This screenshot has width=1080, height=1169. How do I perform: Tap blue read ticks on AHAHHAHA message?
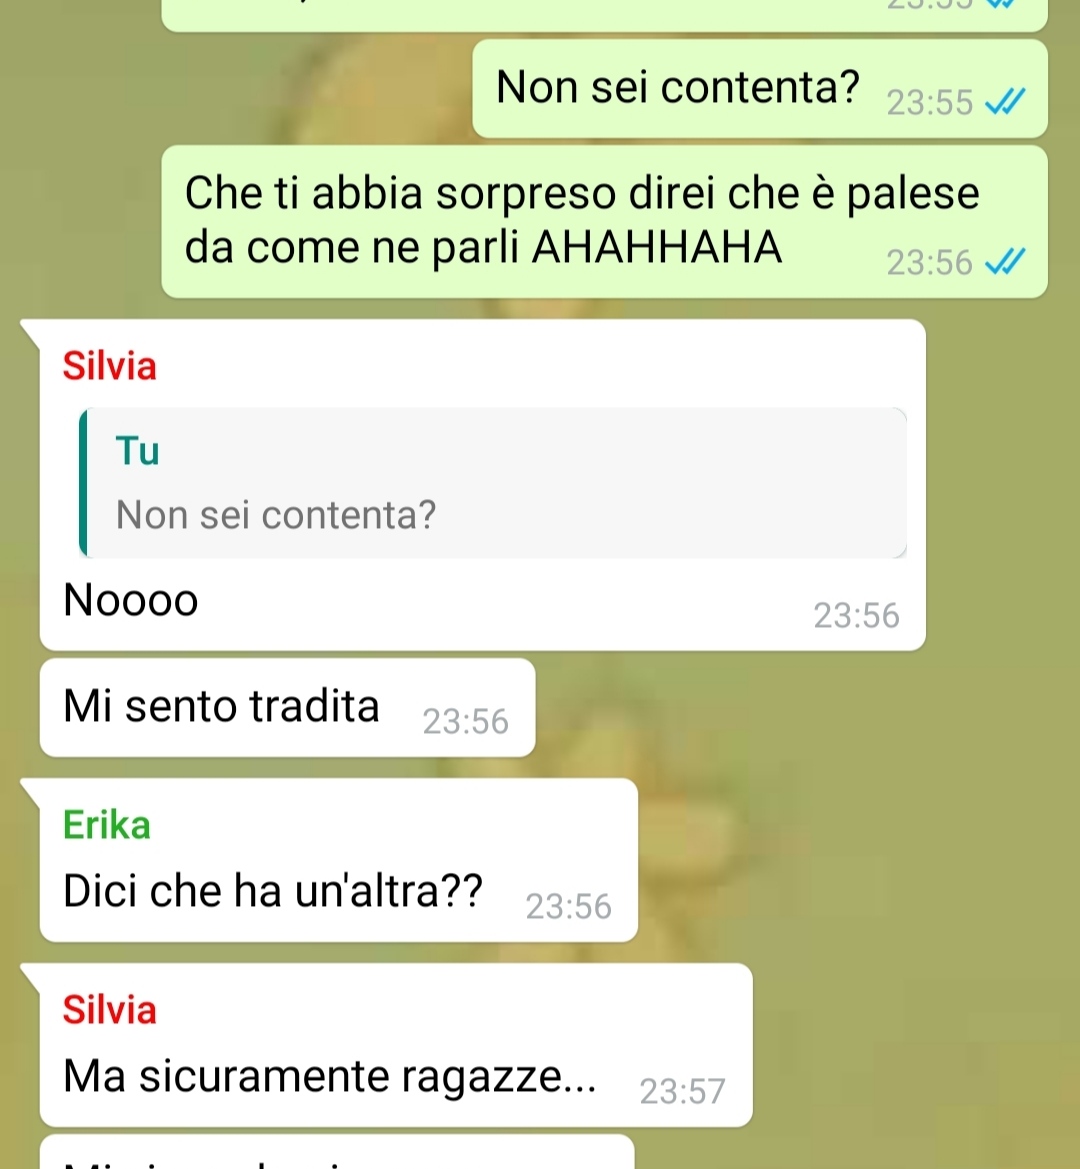point(1005,262)
